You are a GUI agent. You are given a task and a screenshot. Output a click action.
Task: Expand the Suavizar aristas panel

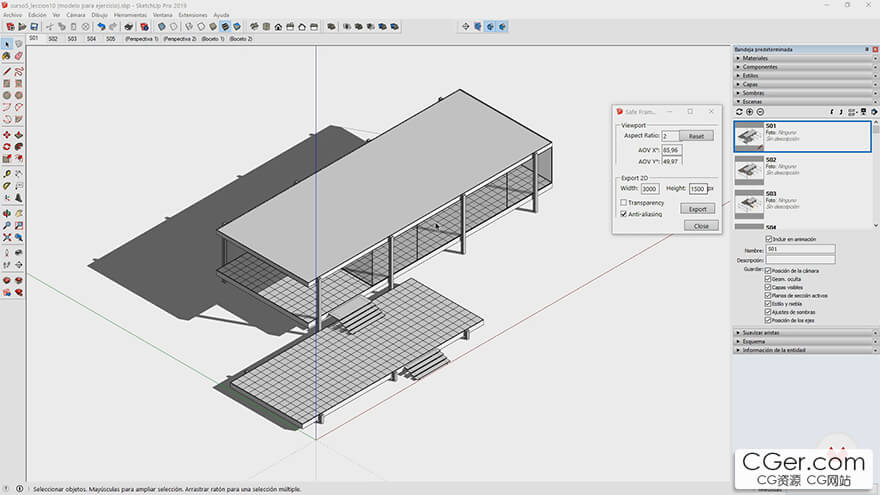(x=805, y=333)
